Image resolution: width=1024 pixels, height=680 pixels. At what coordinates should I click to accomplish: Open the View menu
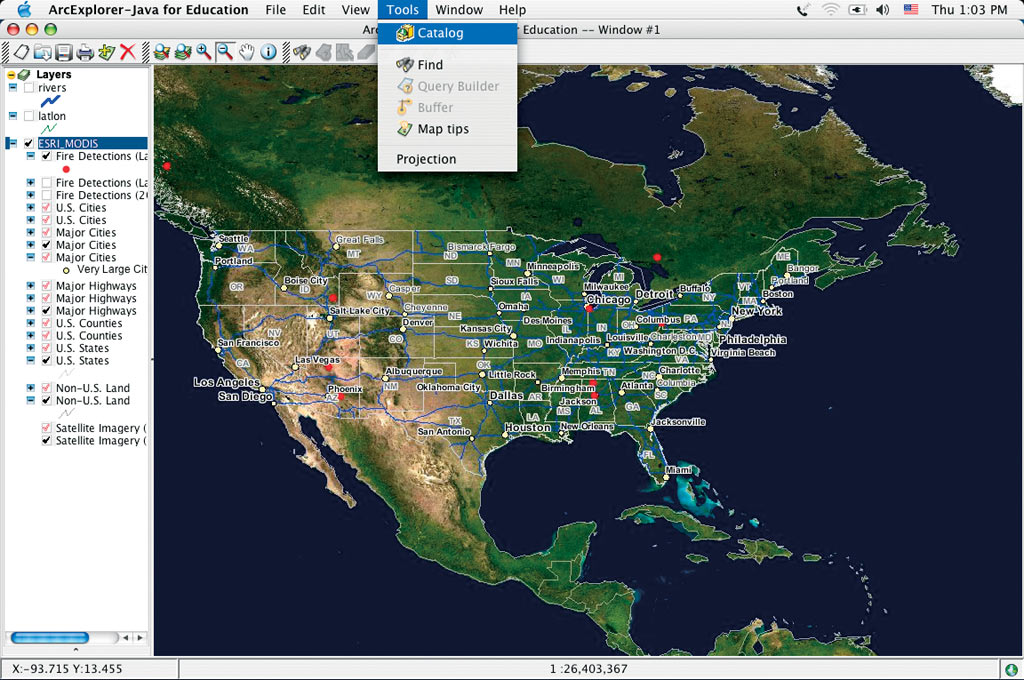(355, 10)
